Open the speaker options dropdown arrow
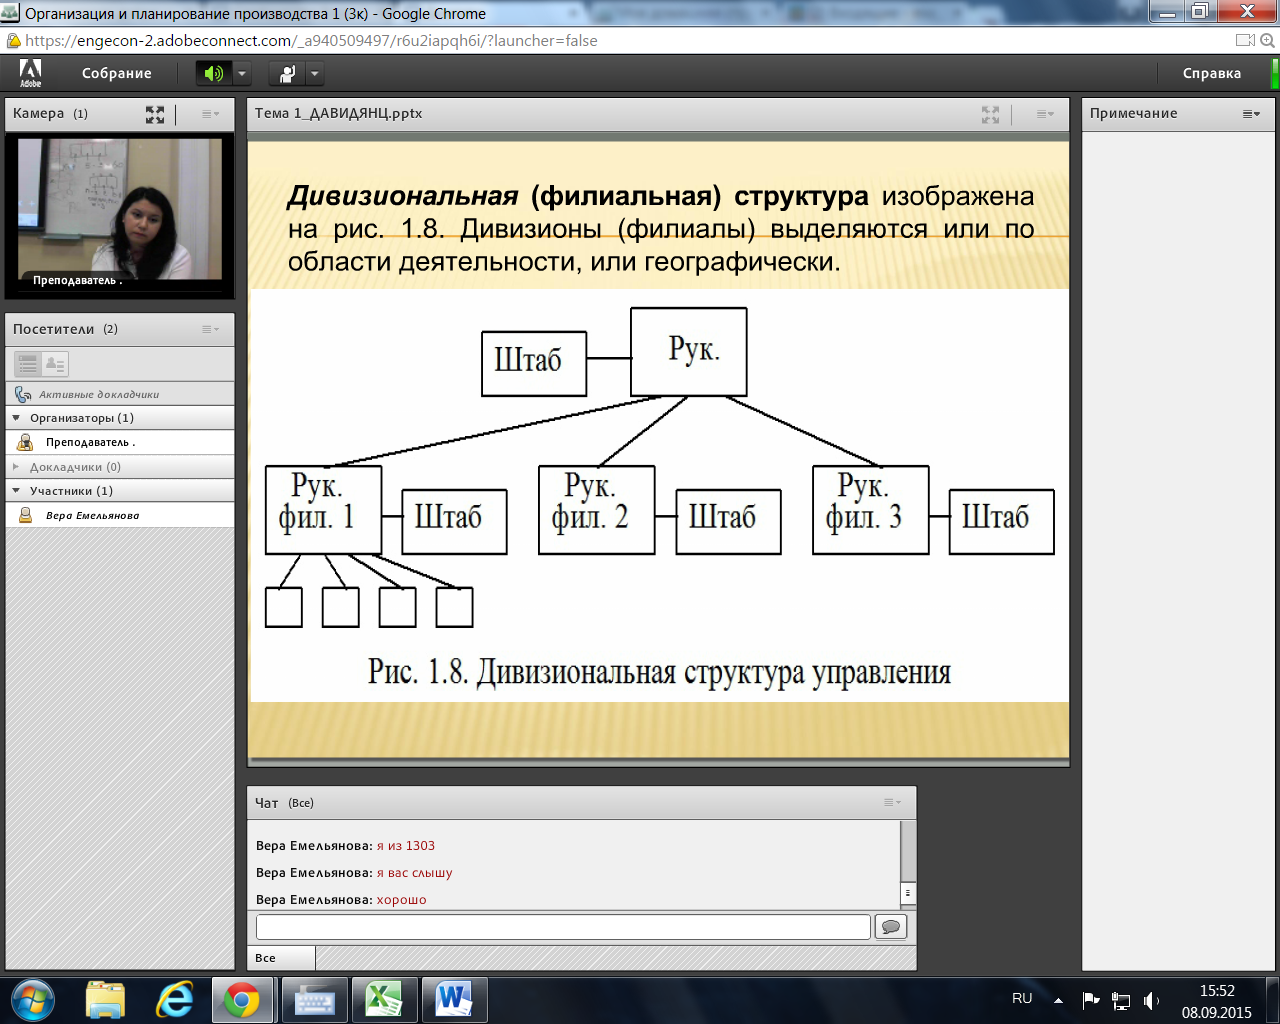 (241, 74)
